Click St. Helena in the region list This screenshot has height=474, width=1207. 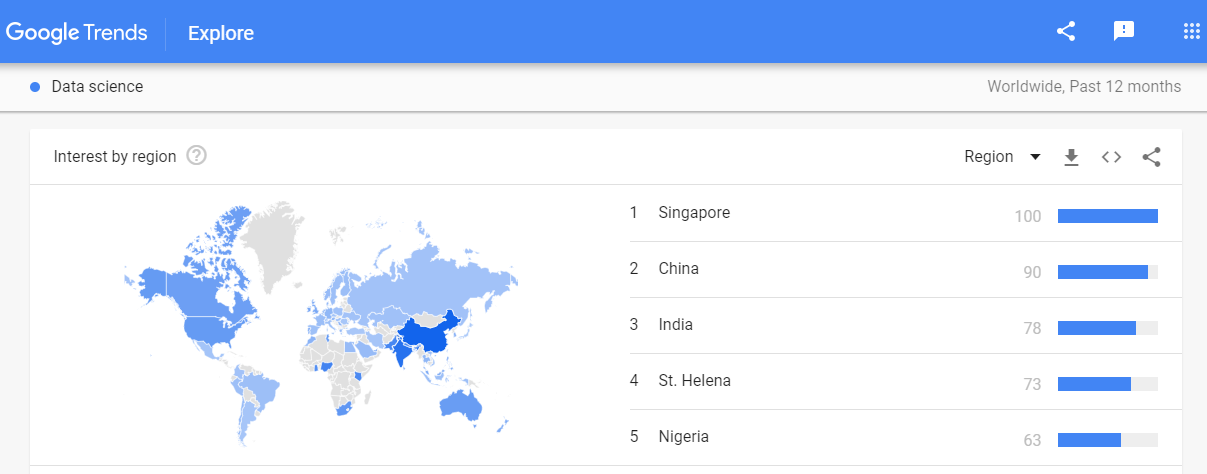[695, 381]
